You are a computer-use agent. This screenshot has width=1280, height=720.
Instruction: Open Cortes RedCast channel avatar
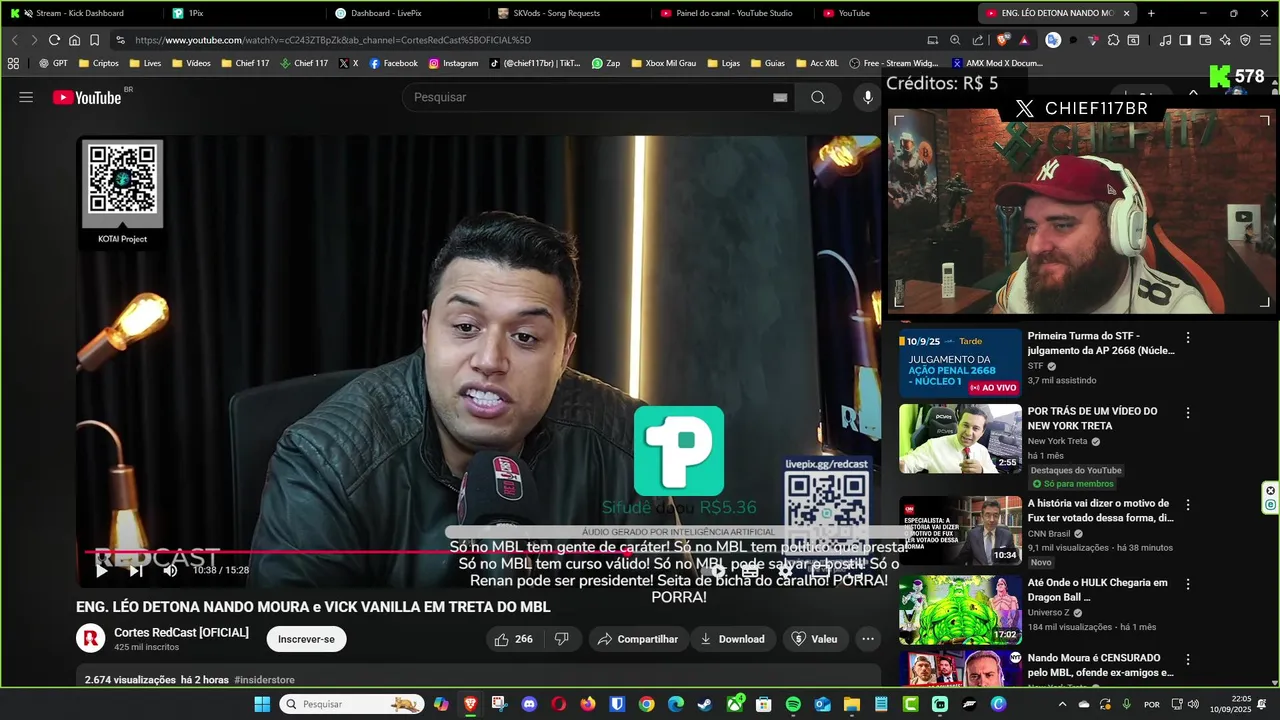tap(91, 638)
